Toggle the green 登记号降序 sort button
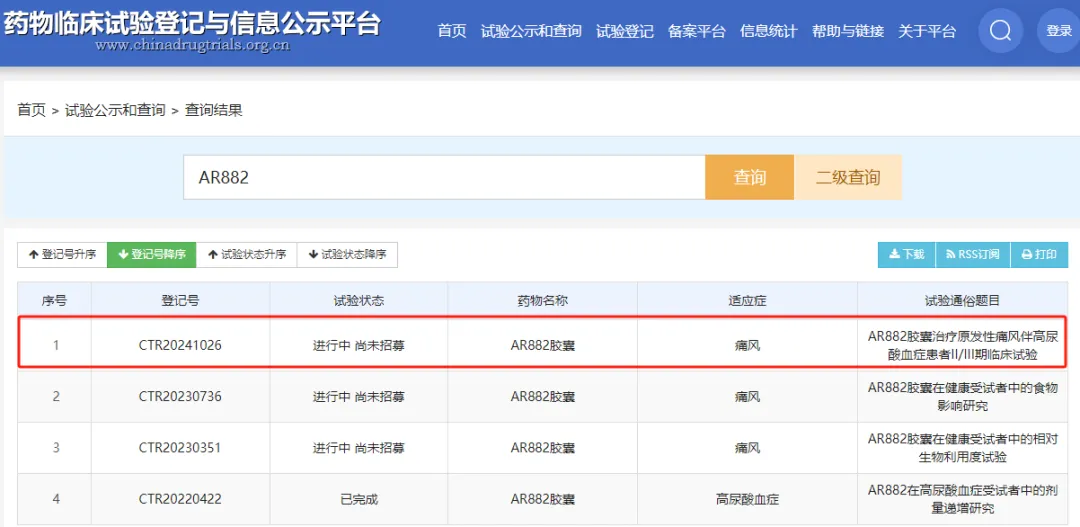 (x=152, y=255)
